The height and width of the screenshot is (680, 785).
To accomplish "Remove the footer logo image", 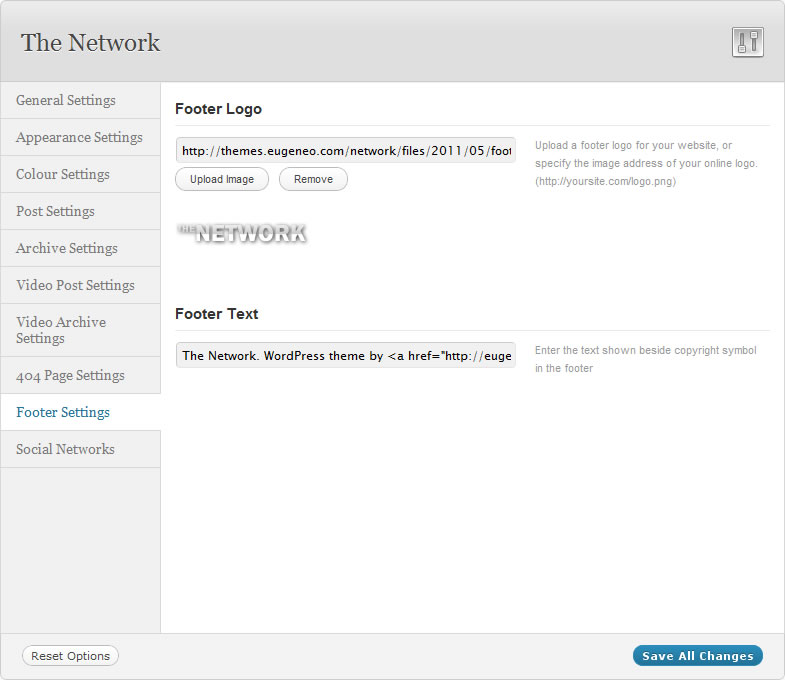I will tap(313, 179).
